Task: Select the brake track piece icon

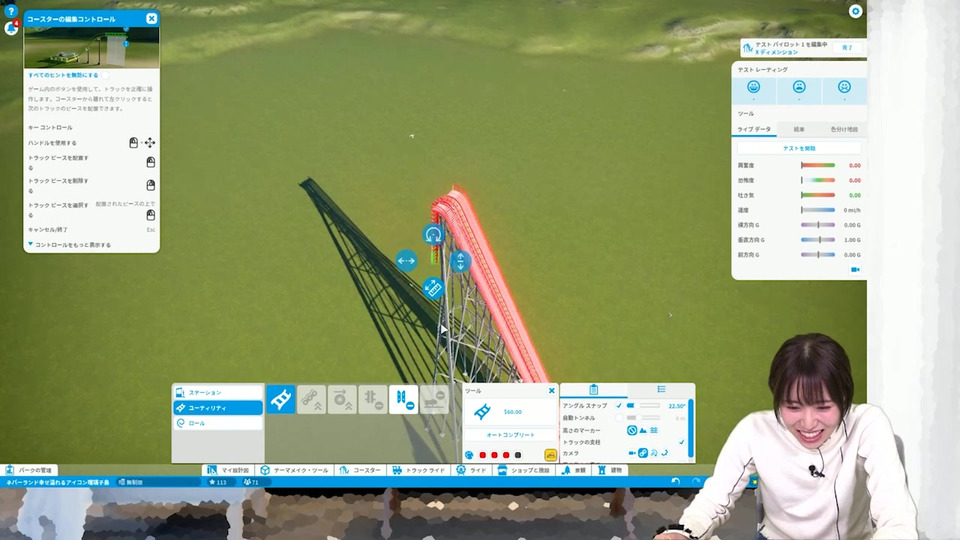Action: pyautogui.click(x=373, y=399)
